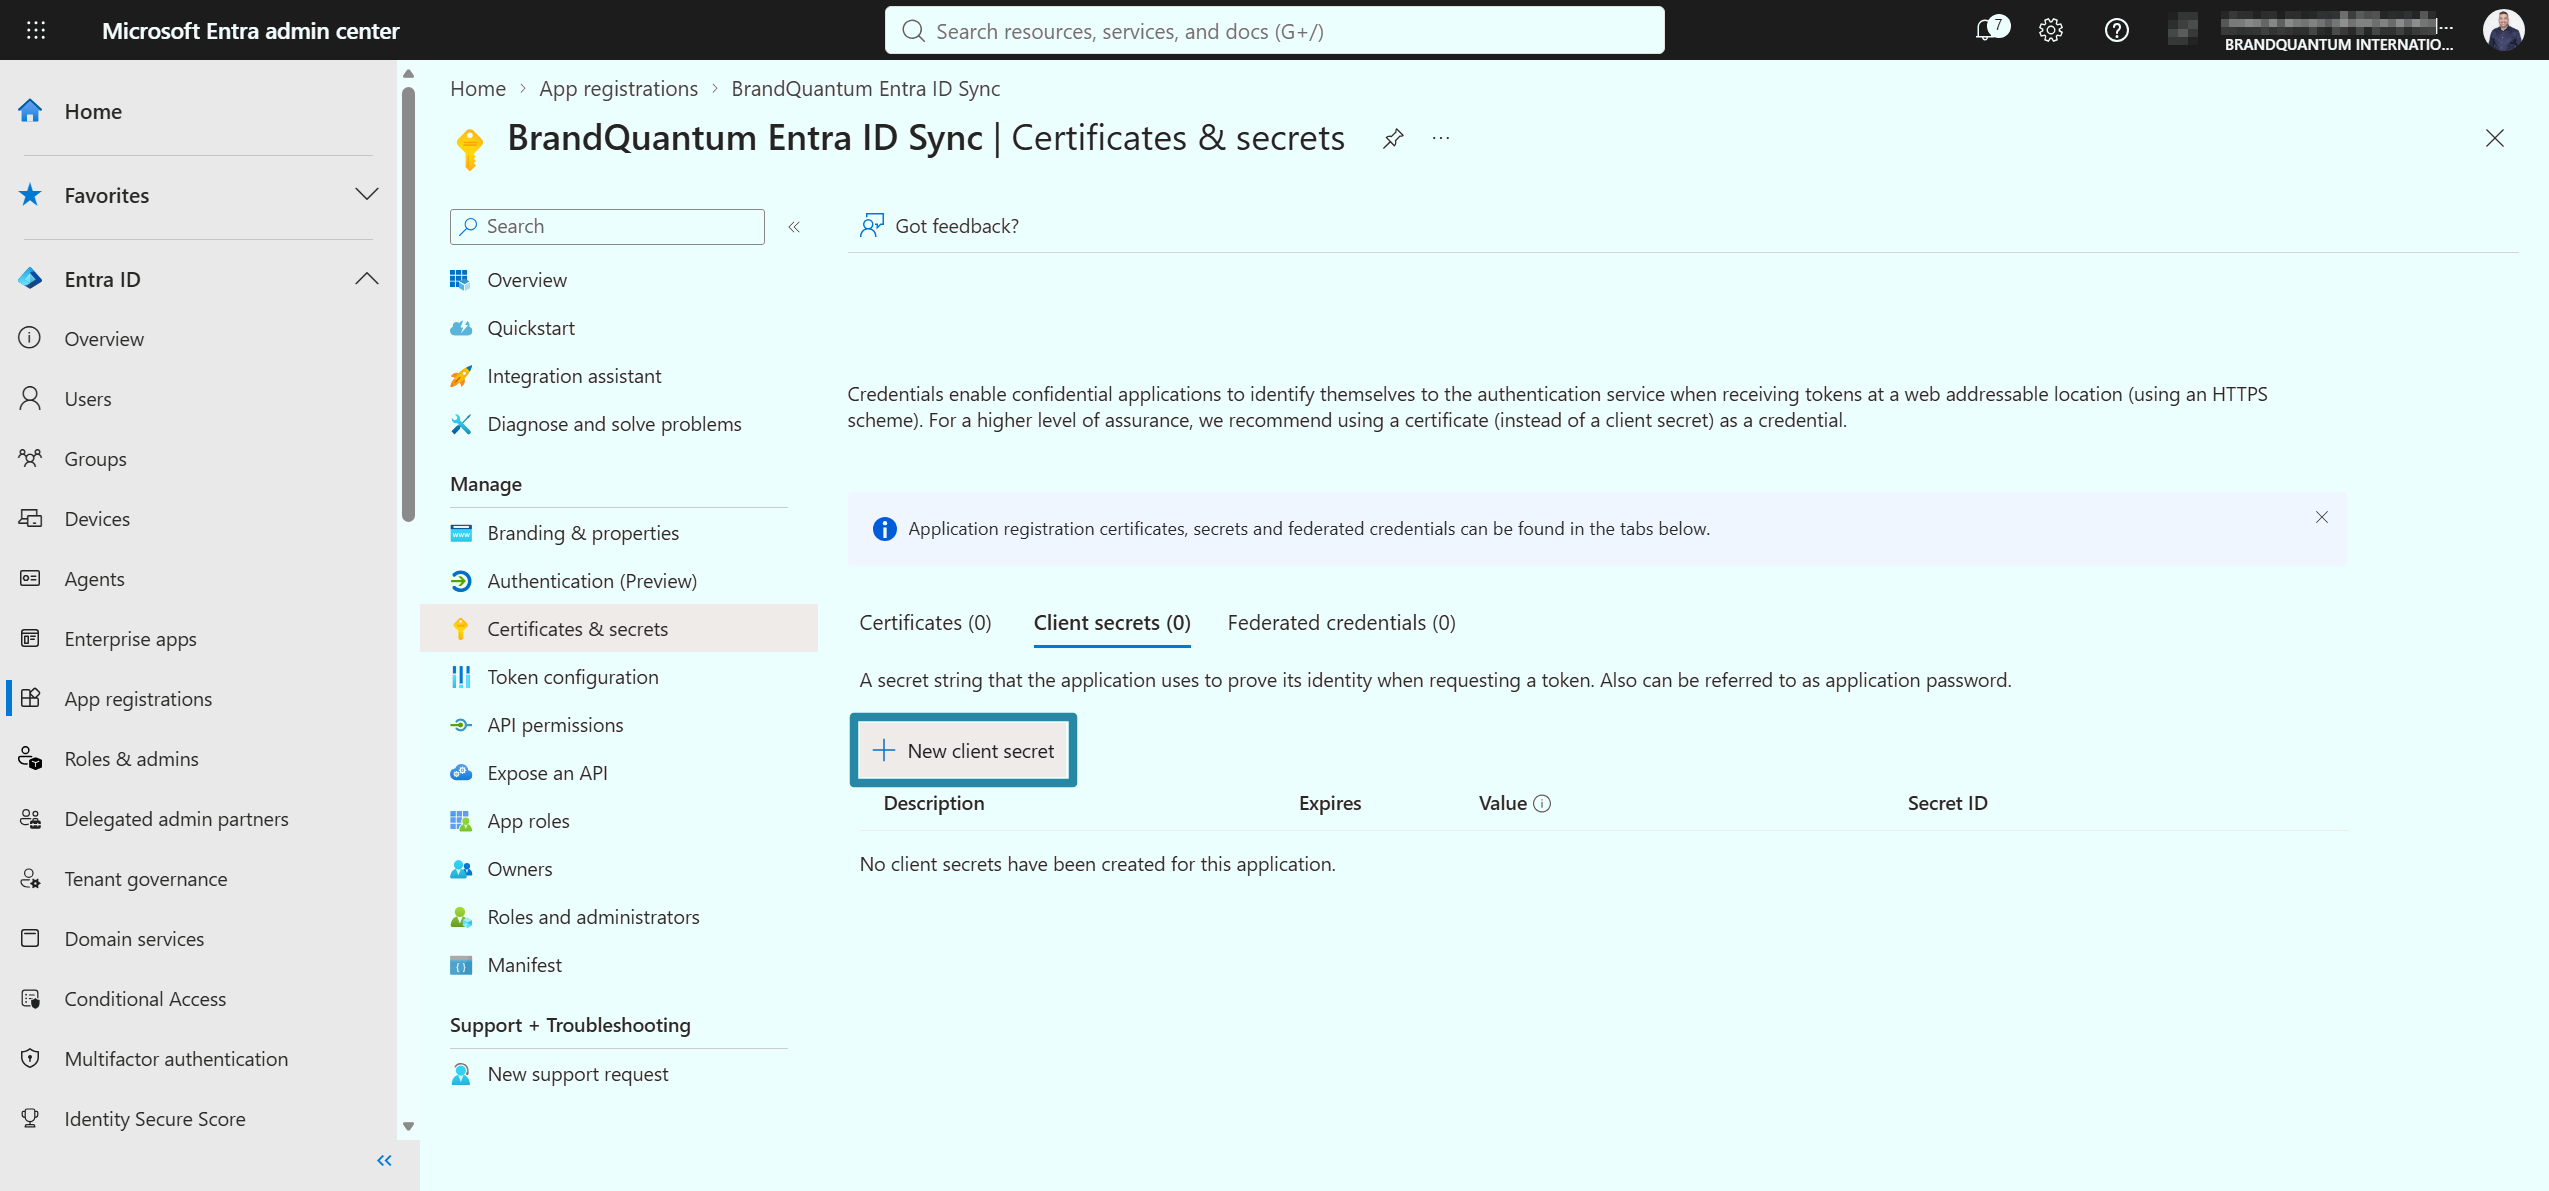
Task: Collapse the left navigation sidebar
Action: coord(384,1160)
